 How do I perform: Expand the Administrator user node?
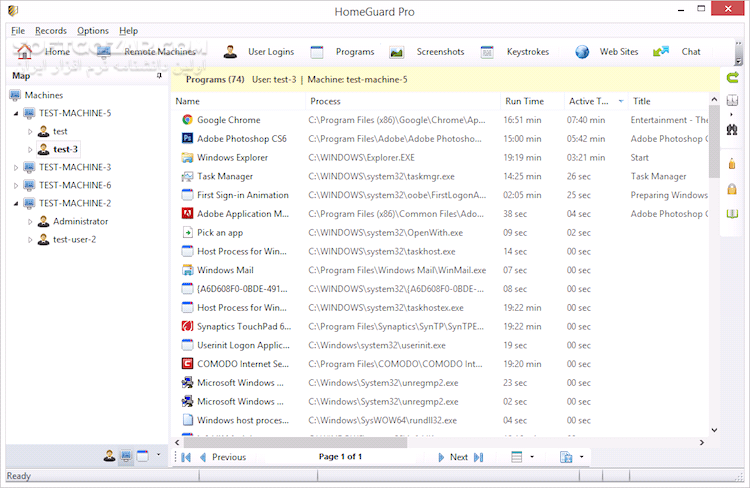30,222
